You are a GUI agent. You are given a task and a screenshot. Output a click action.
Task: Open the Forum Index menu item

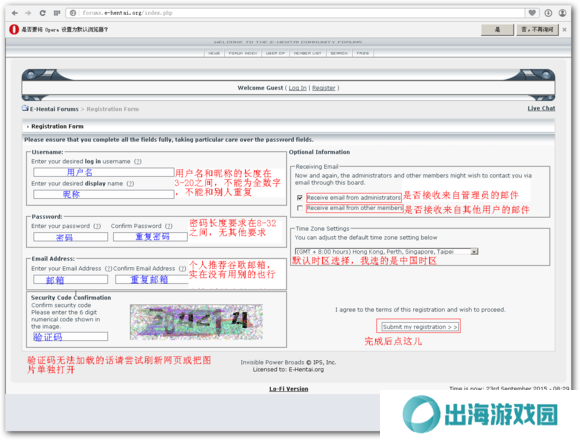pos(243,53)
